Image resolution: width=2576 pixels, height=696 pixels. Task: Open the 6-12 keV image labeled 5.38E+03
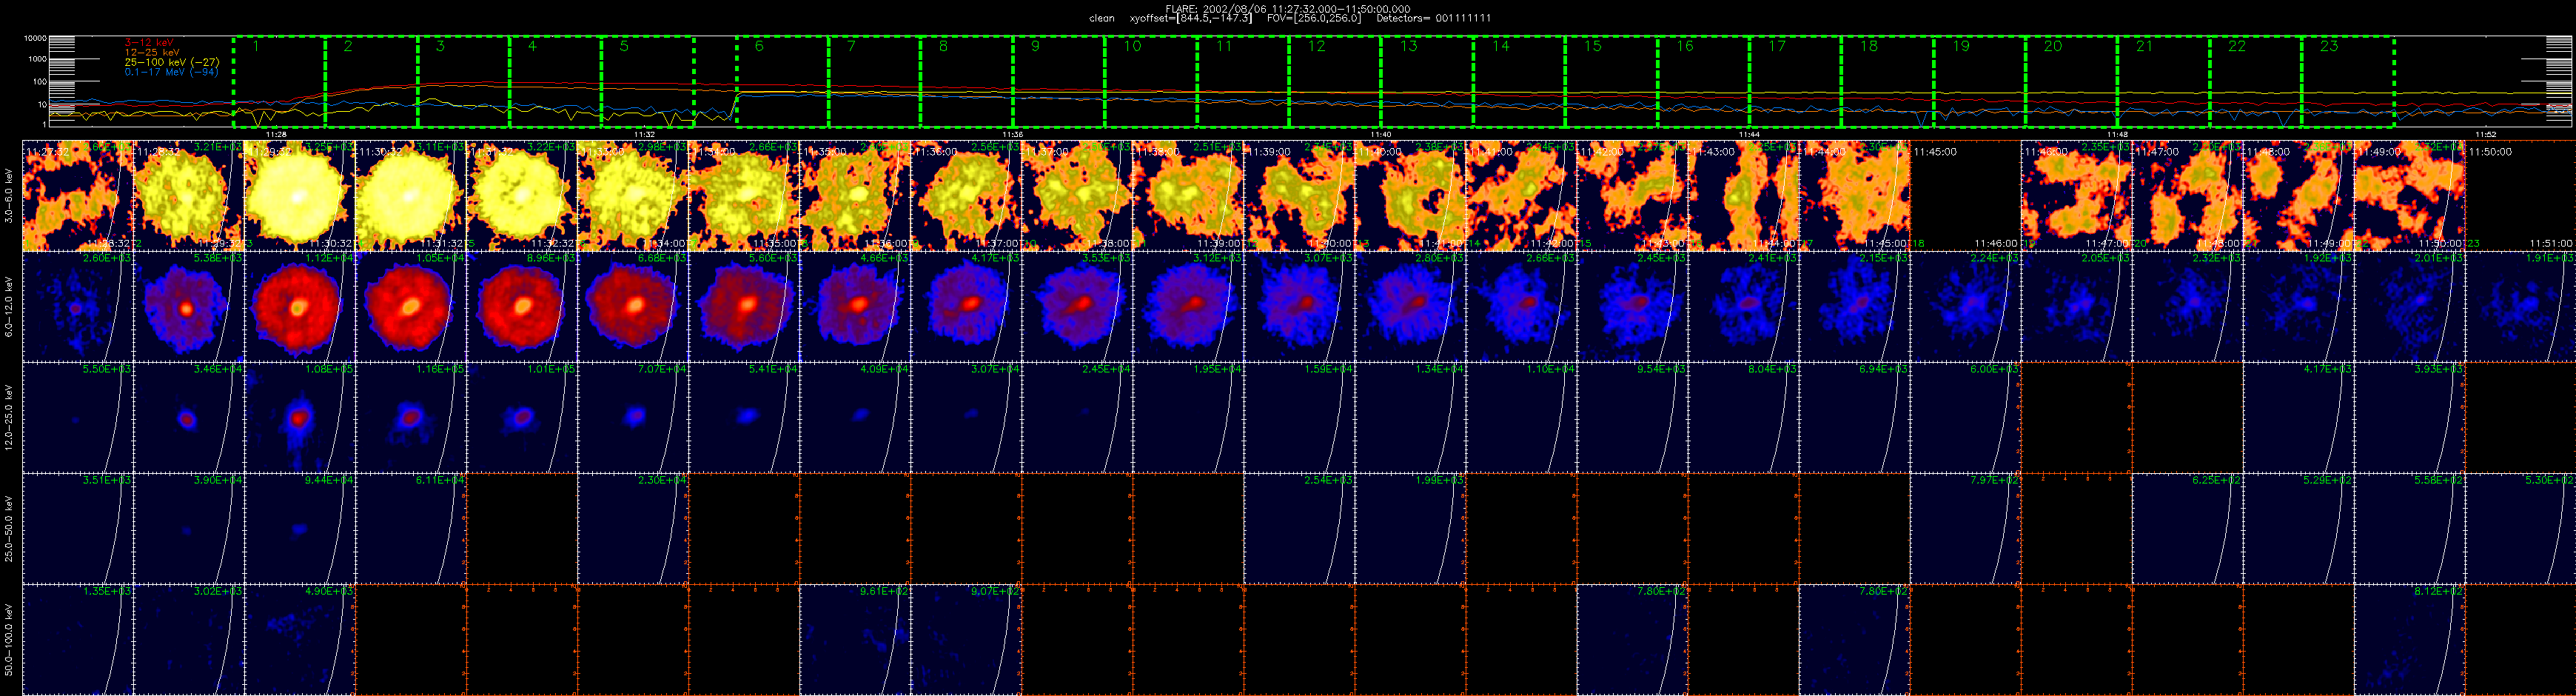(189, 307)
